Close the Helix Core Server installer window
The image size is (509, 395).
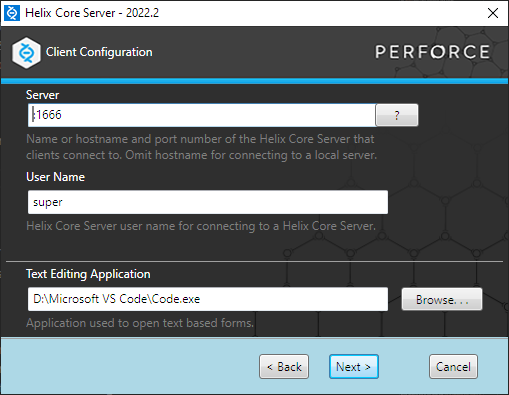tap(493, 13)
